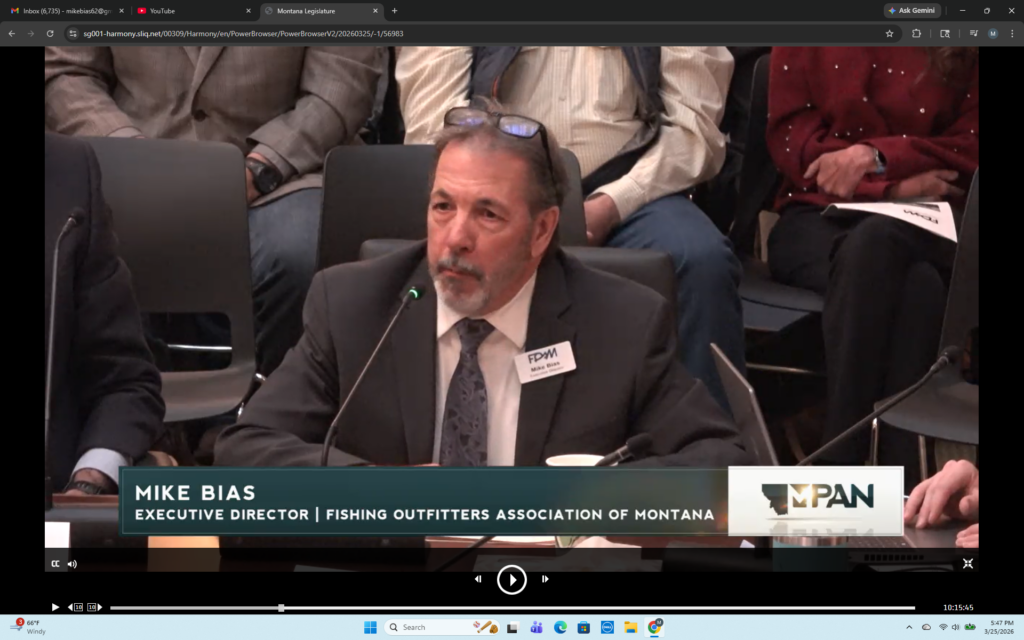Viewport: 1024px width, 640px height.
Task: Switch to the Gmail Inbox tab
Action: [65, 11]
